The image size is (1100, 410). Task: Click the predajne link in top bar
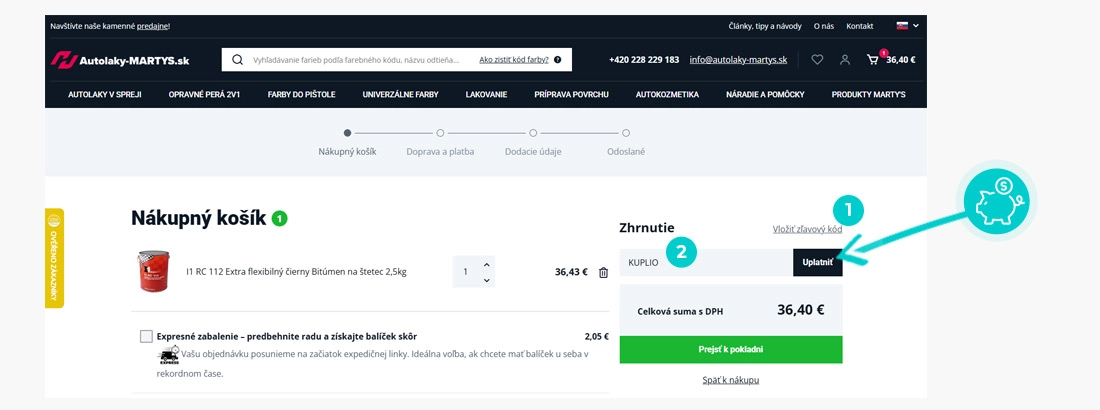(152, 26)
